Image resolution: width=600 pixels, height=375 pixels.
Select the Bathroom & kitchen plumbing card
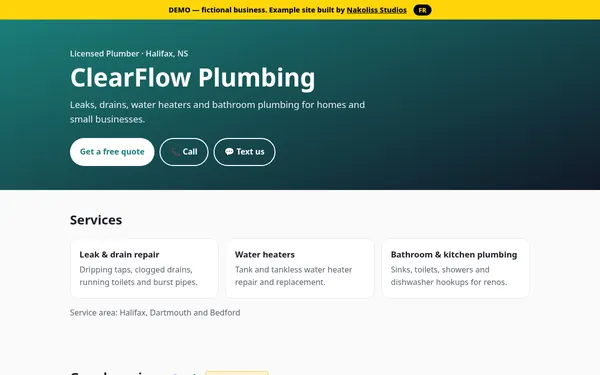coord(455,268)
